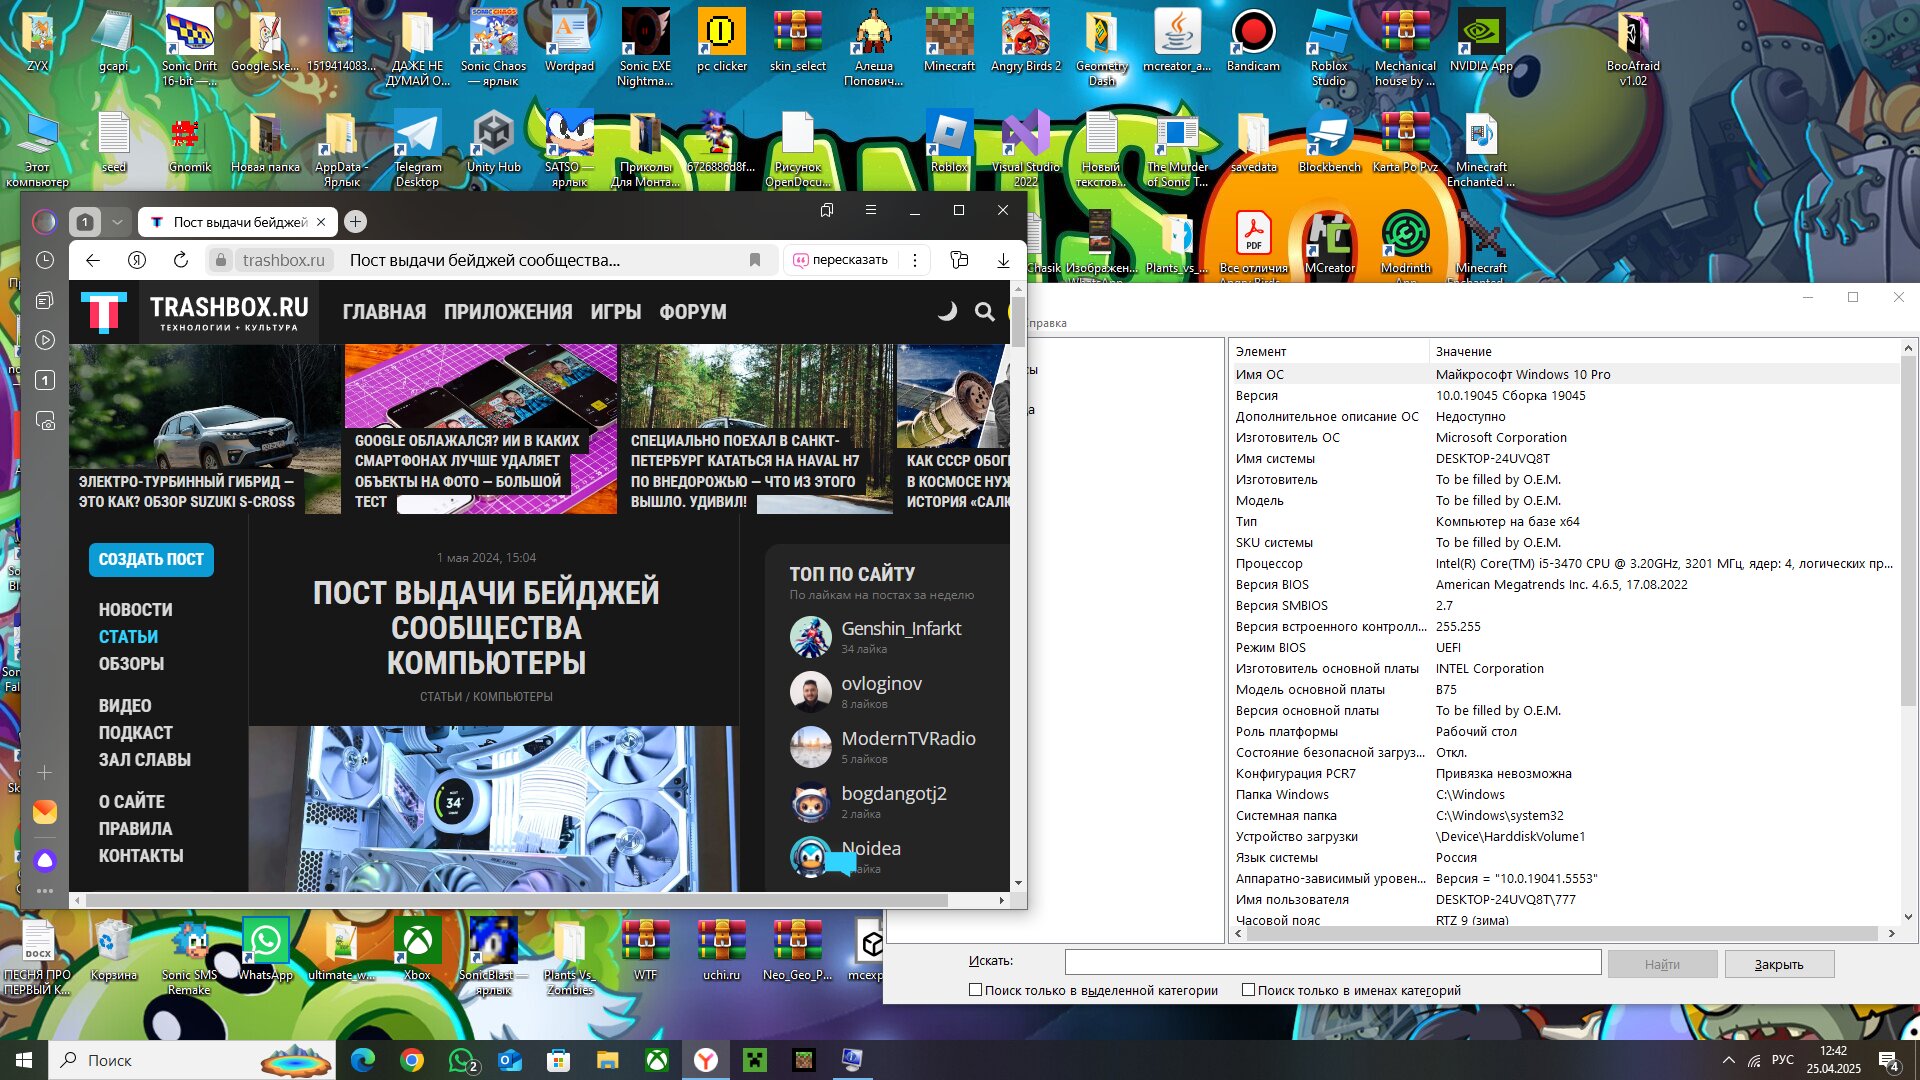Viewport: 1920px width, 1080px height.
Task: Launch Chrome from taskbar
Action: (411, 1060)
